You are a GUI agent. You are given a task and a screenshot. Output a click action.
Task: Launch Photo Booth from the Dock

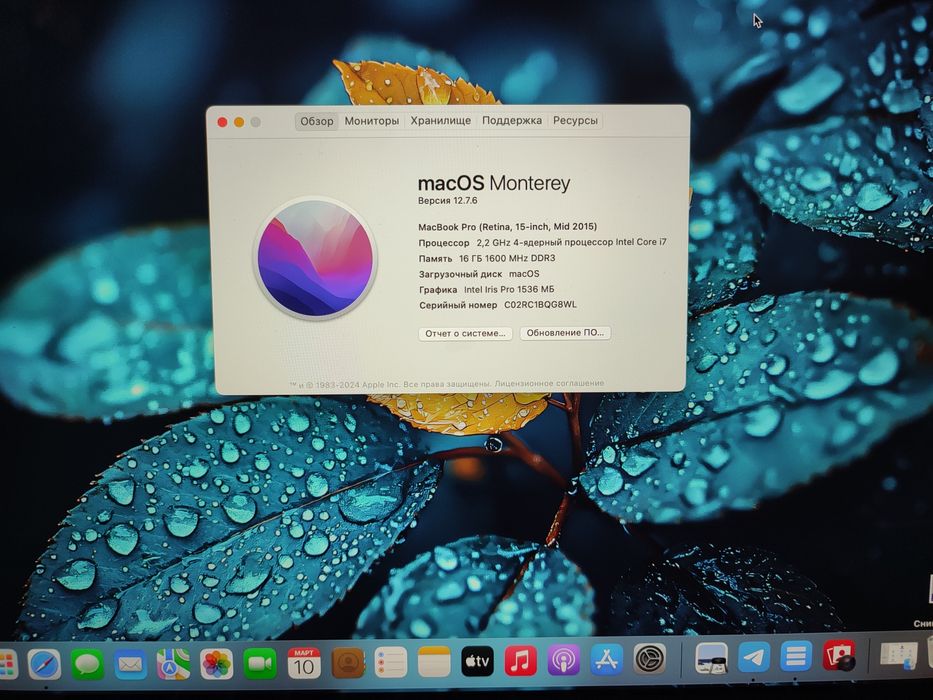click(840, 656)
